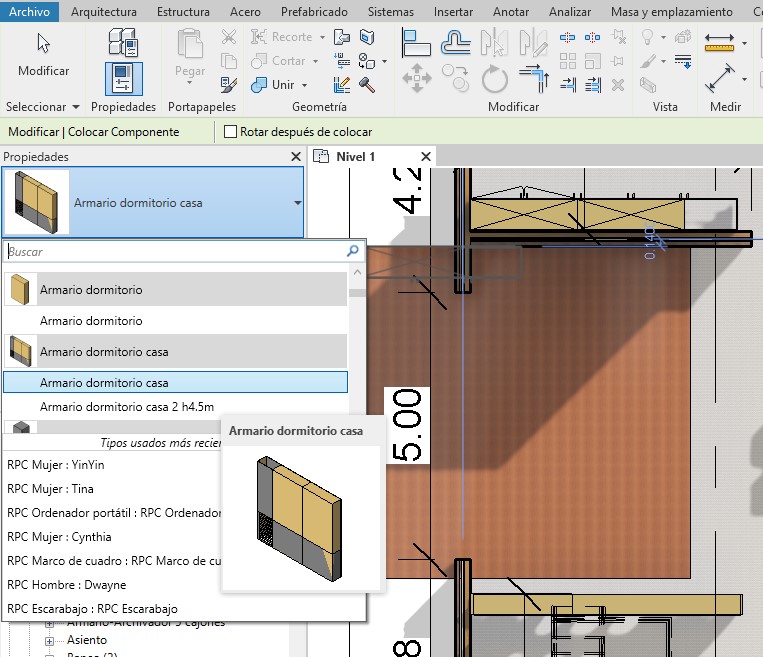763x657 pixels.
Task: Select recent type RPC Hombre : Dwayne
Action: (66, 584)
